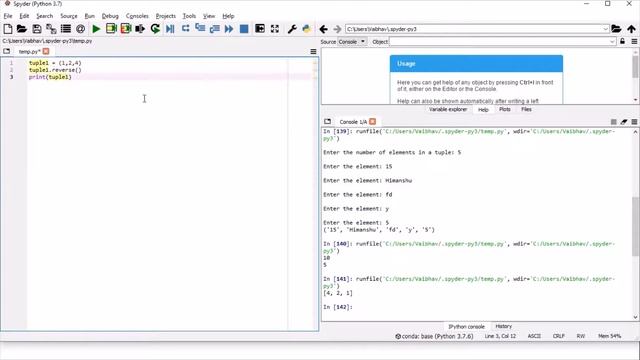Close the Console 1/A tab
The height and width of the screenshot is (360, 640).
pyautogui.click(x=372, y=122)
